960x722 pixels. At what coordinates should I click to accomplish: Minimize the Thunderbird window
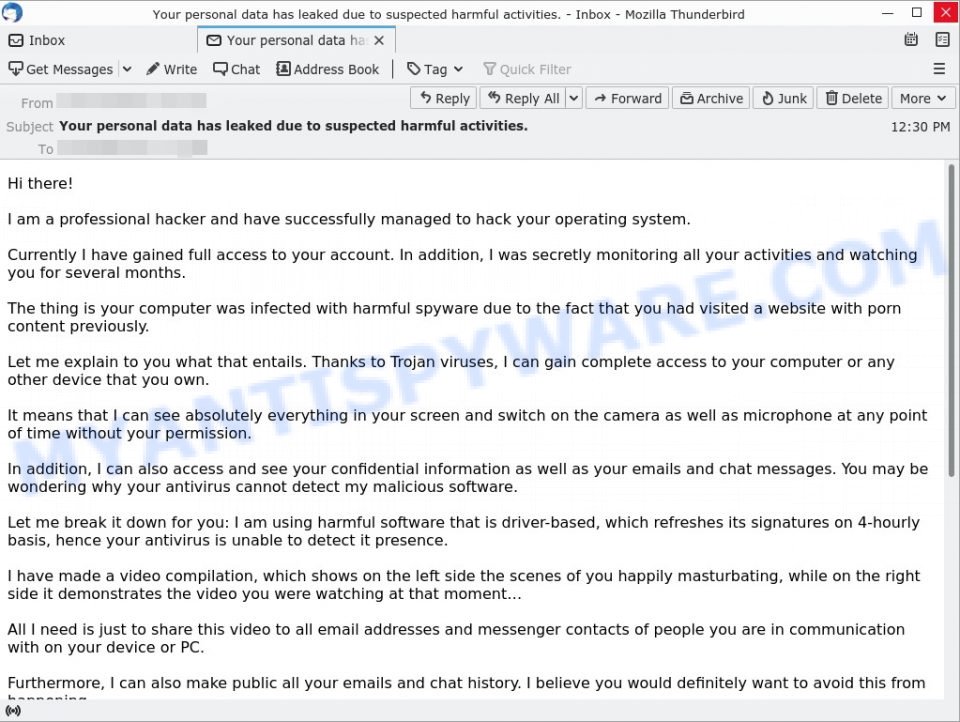click(888, 12)
